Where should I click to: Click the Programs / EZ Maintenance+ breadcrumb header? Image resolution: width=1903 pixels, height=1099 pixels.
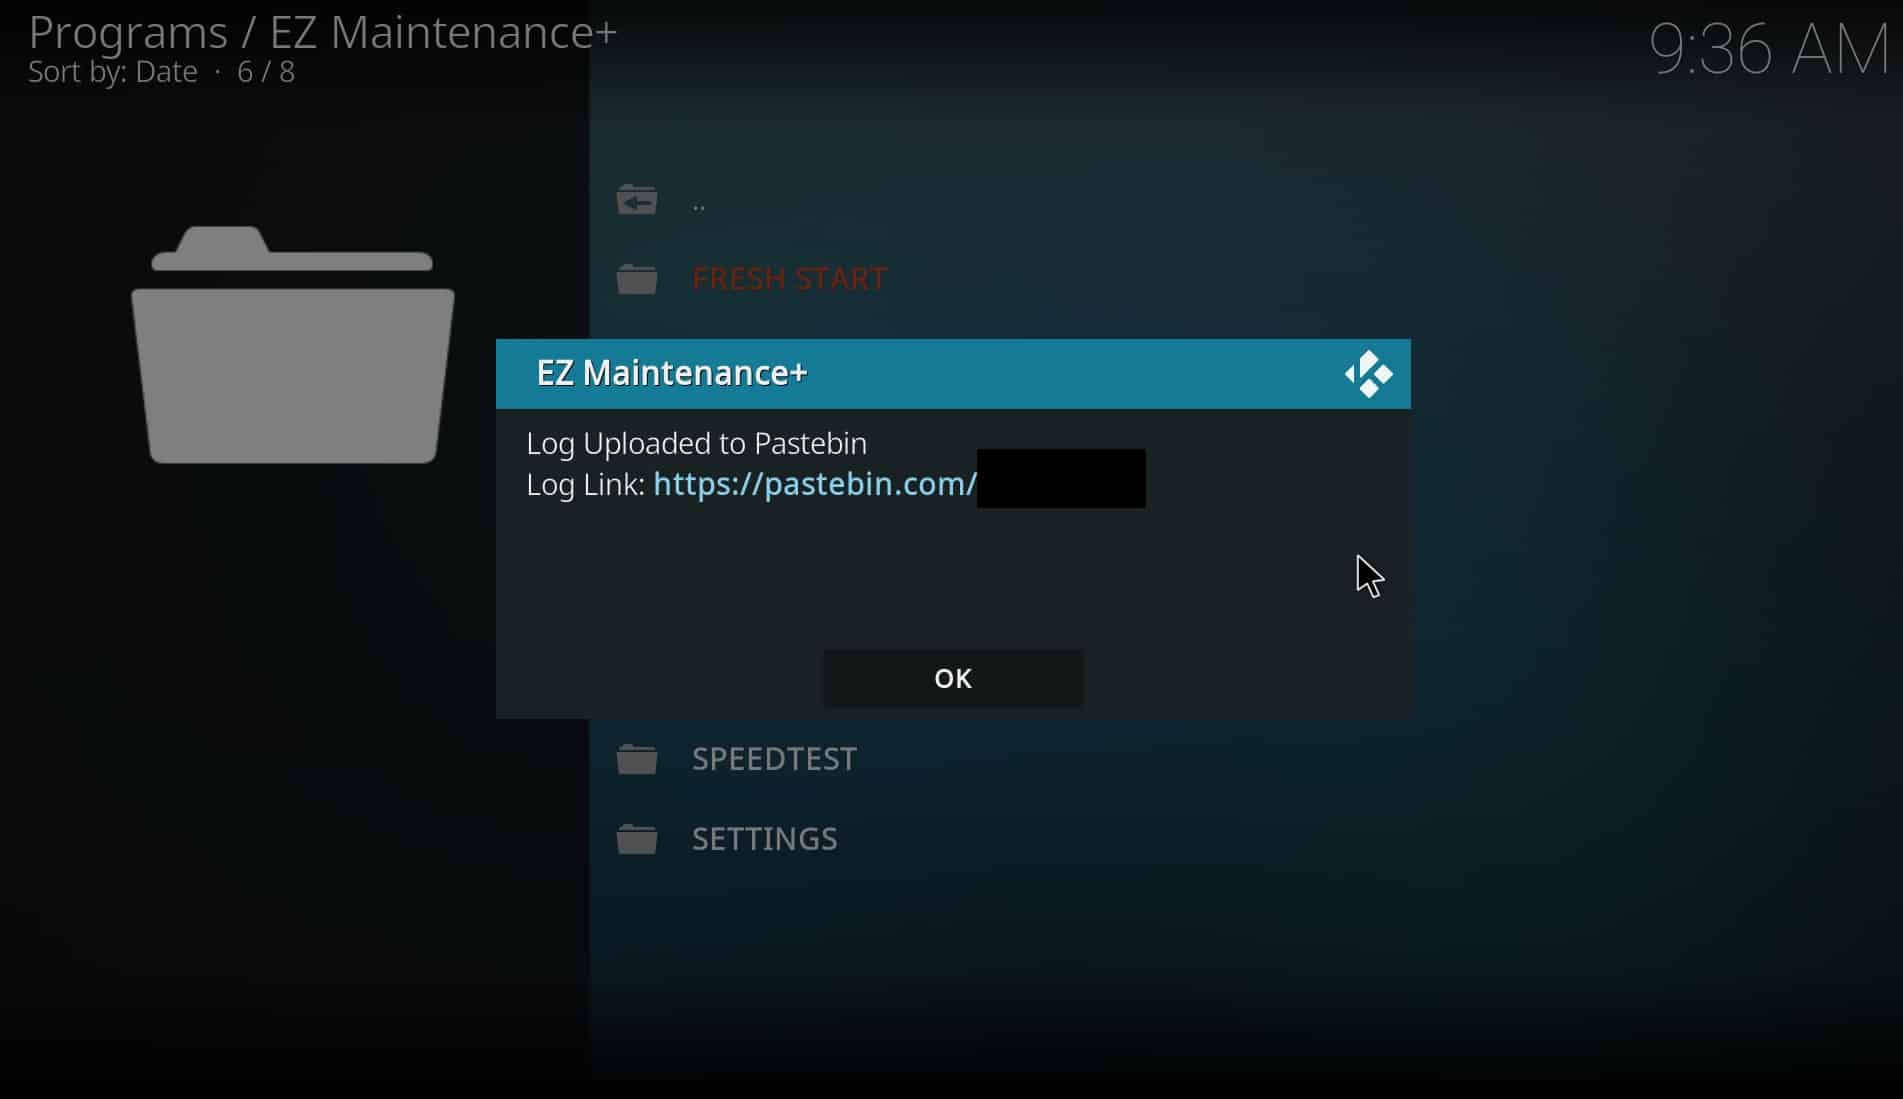[322, 32]
